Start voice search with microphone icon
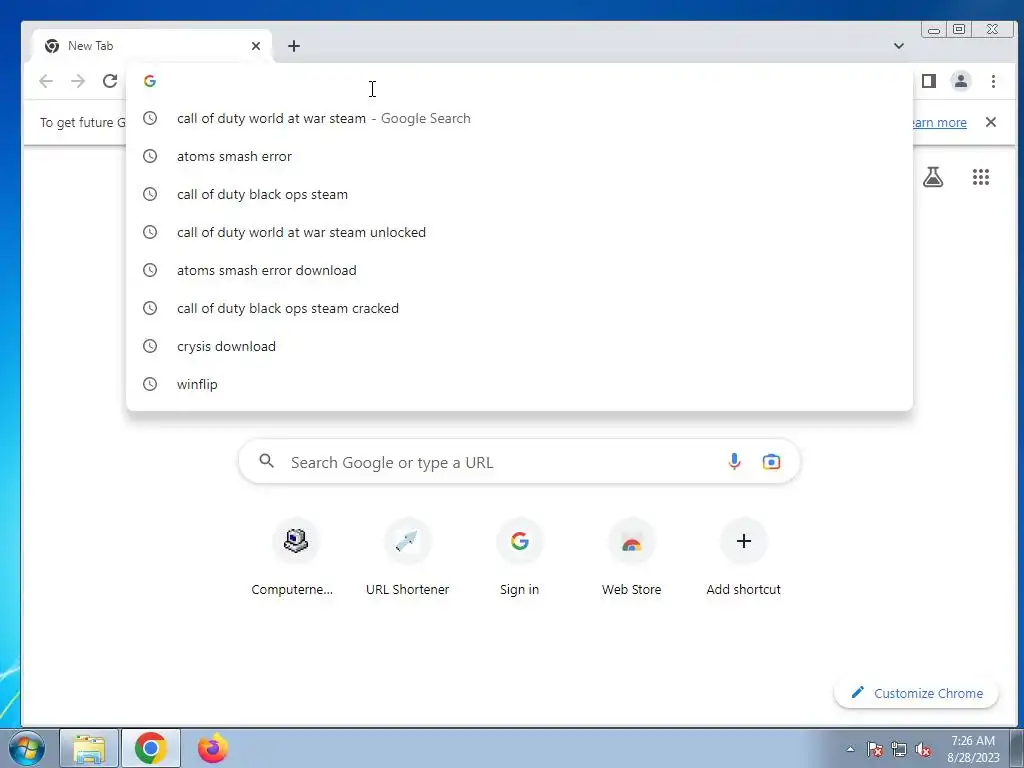The image size is (1024, 768). (x=734, y=462)
